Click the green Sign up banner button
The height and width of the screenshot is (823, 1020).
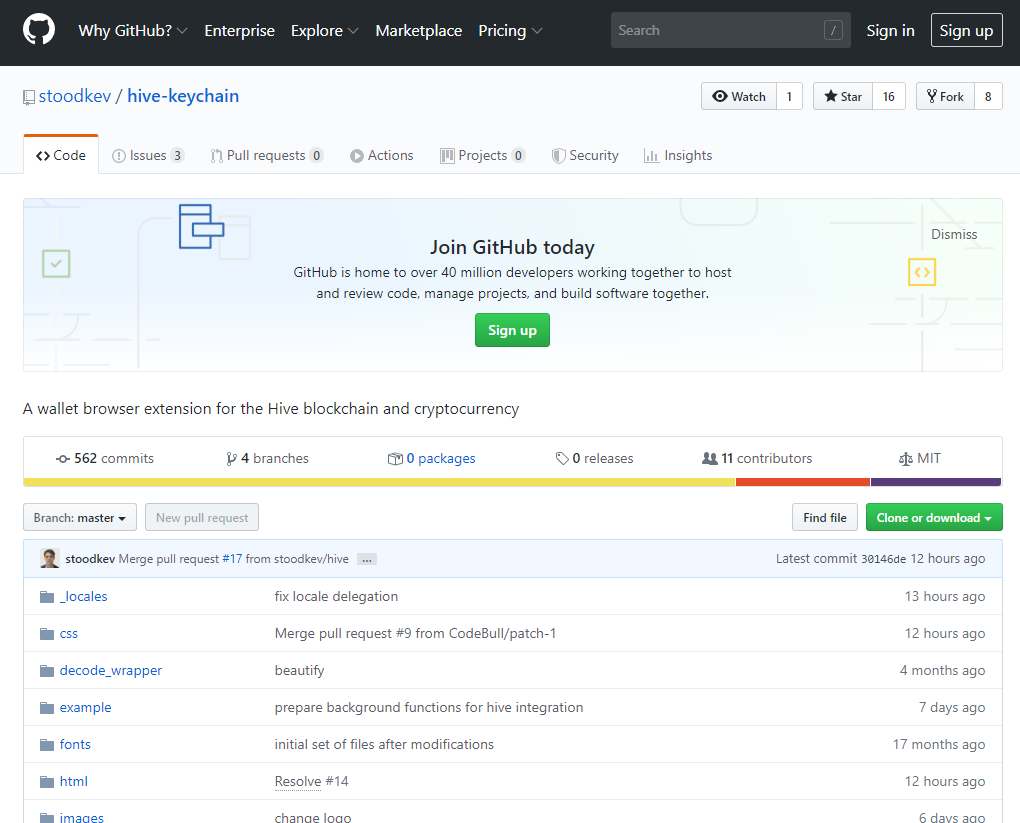tap(512, 330)
